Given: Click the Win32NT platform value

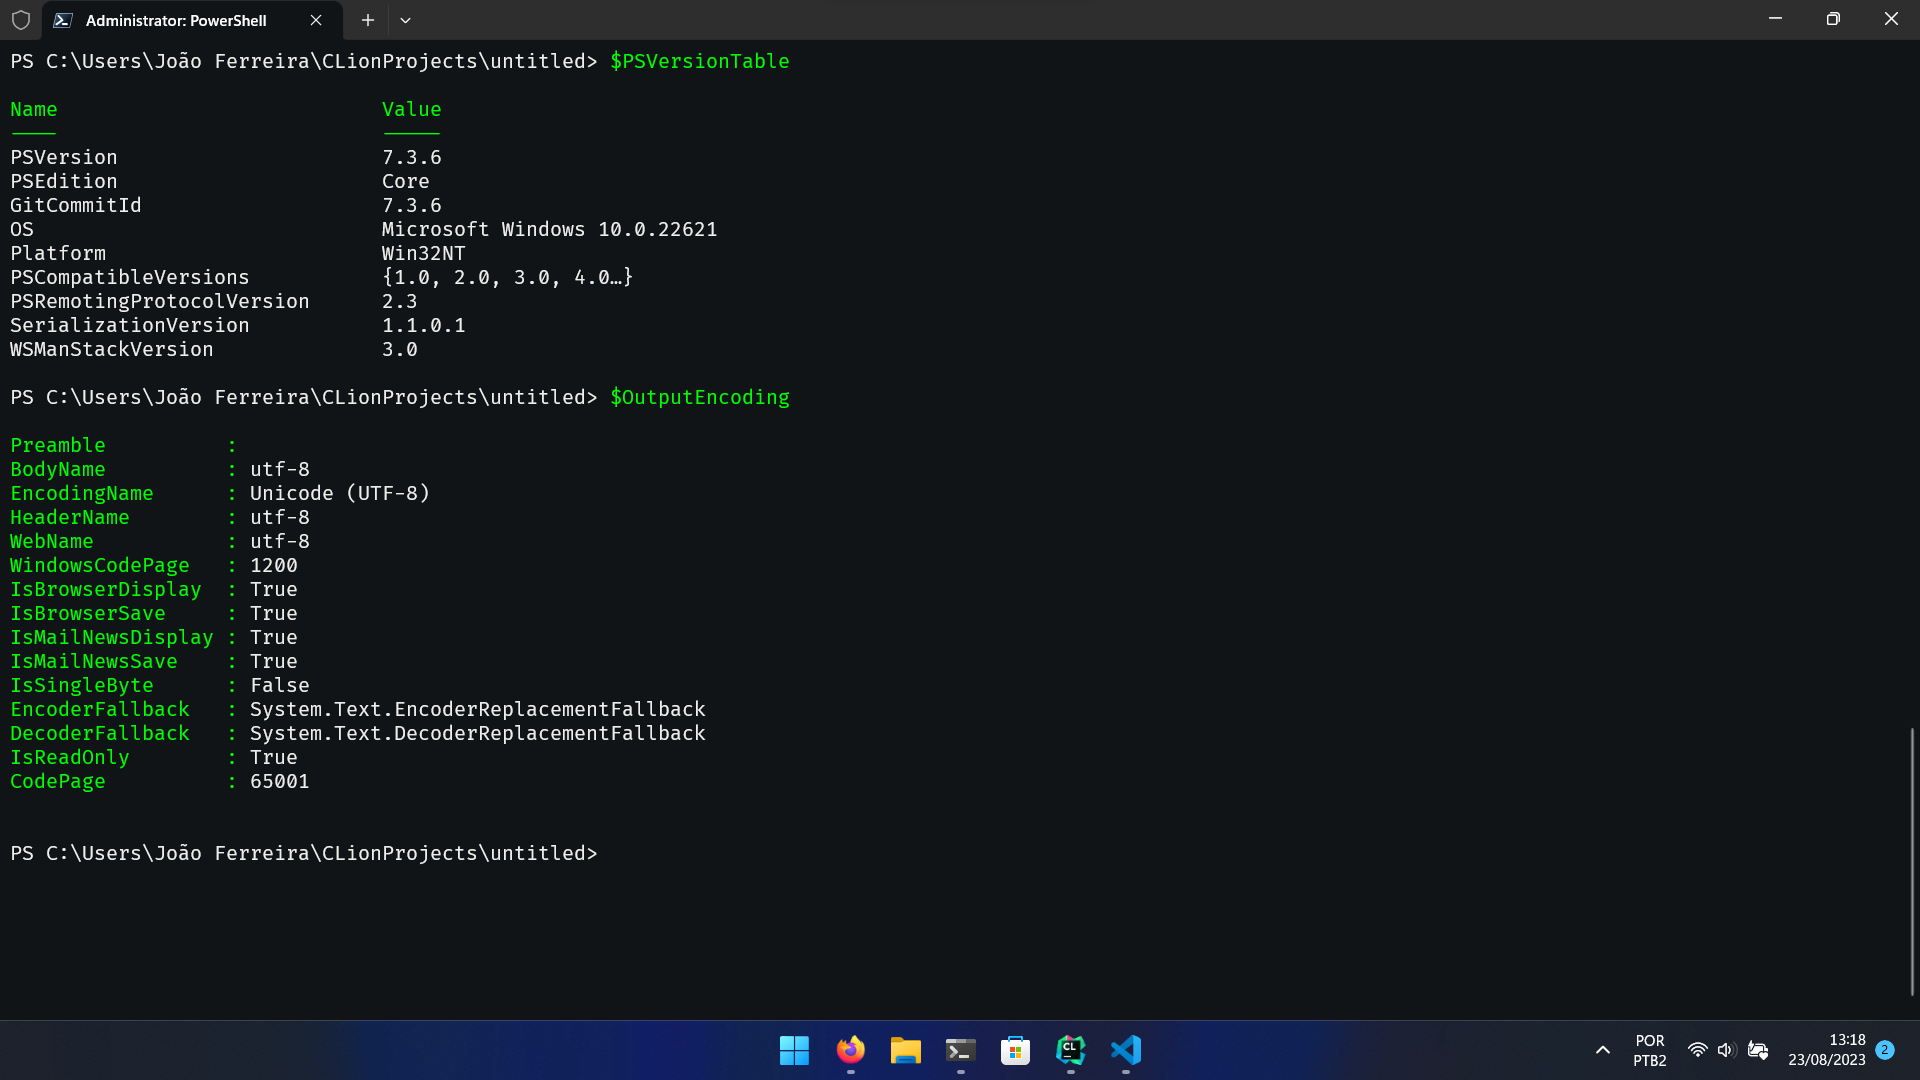Looking at the screenshot, I should [x=424, y=253].
